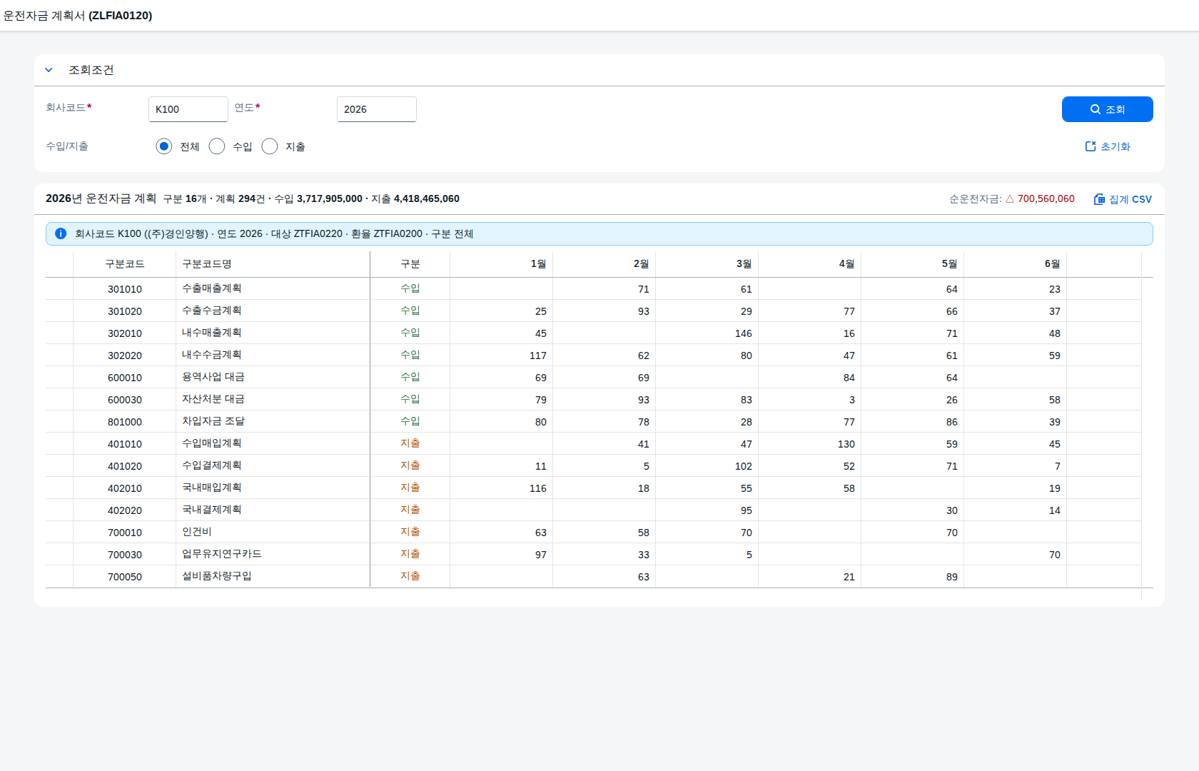Screen dimensions: 1199x771
Task: Select row code 700050
Action: [x=125, y=577]
